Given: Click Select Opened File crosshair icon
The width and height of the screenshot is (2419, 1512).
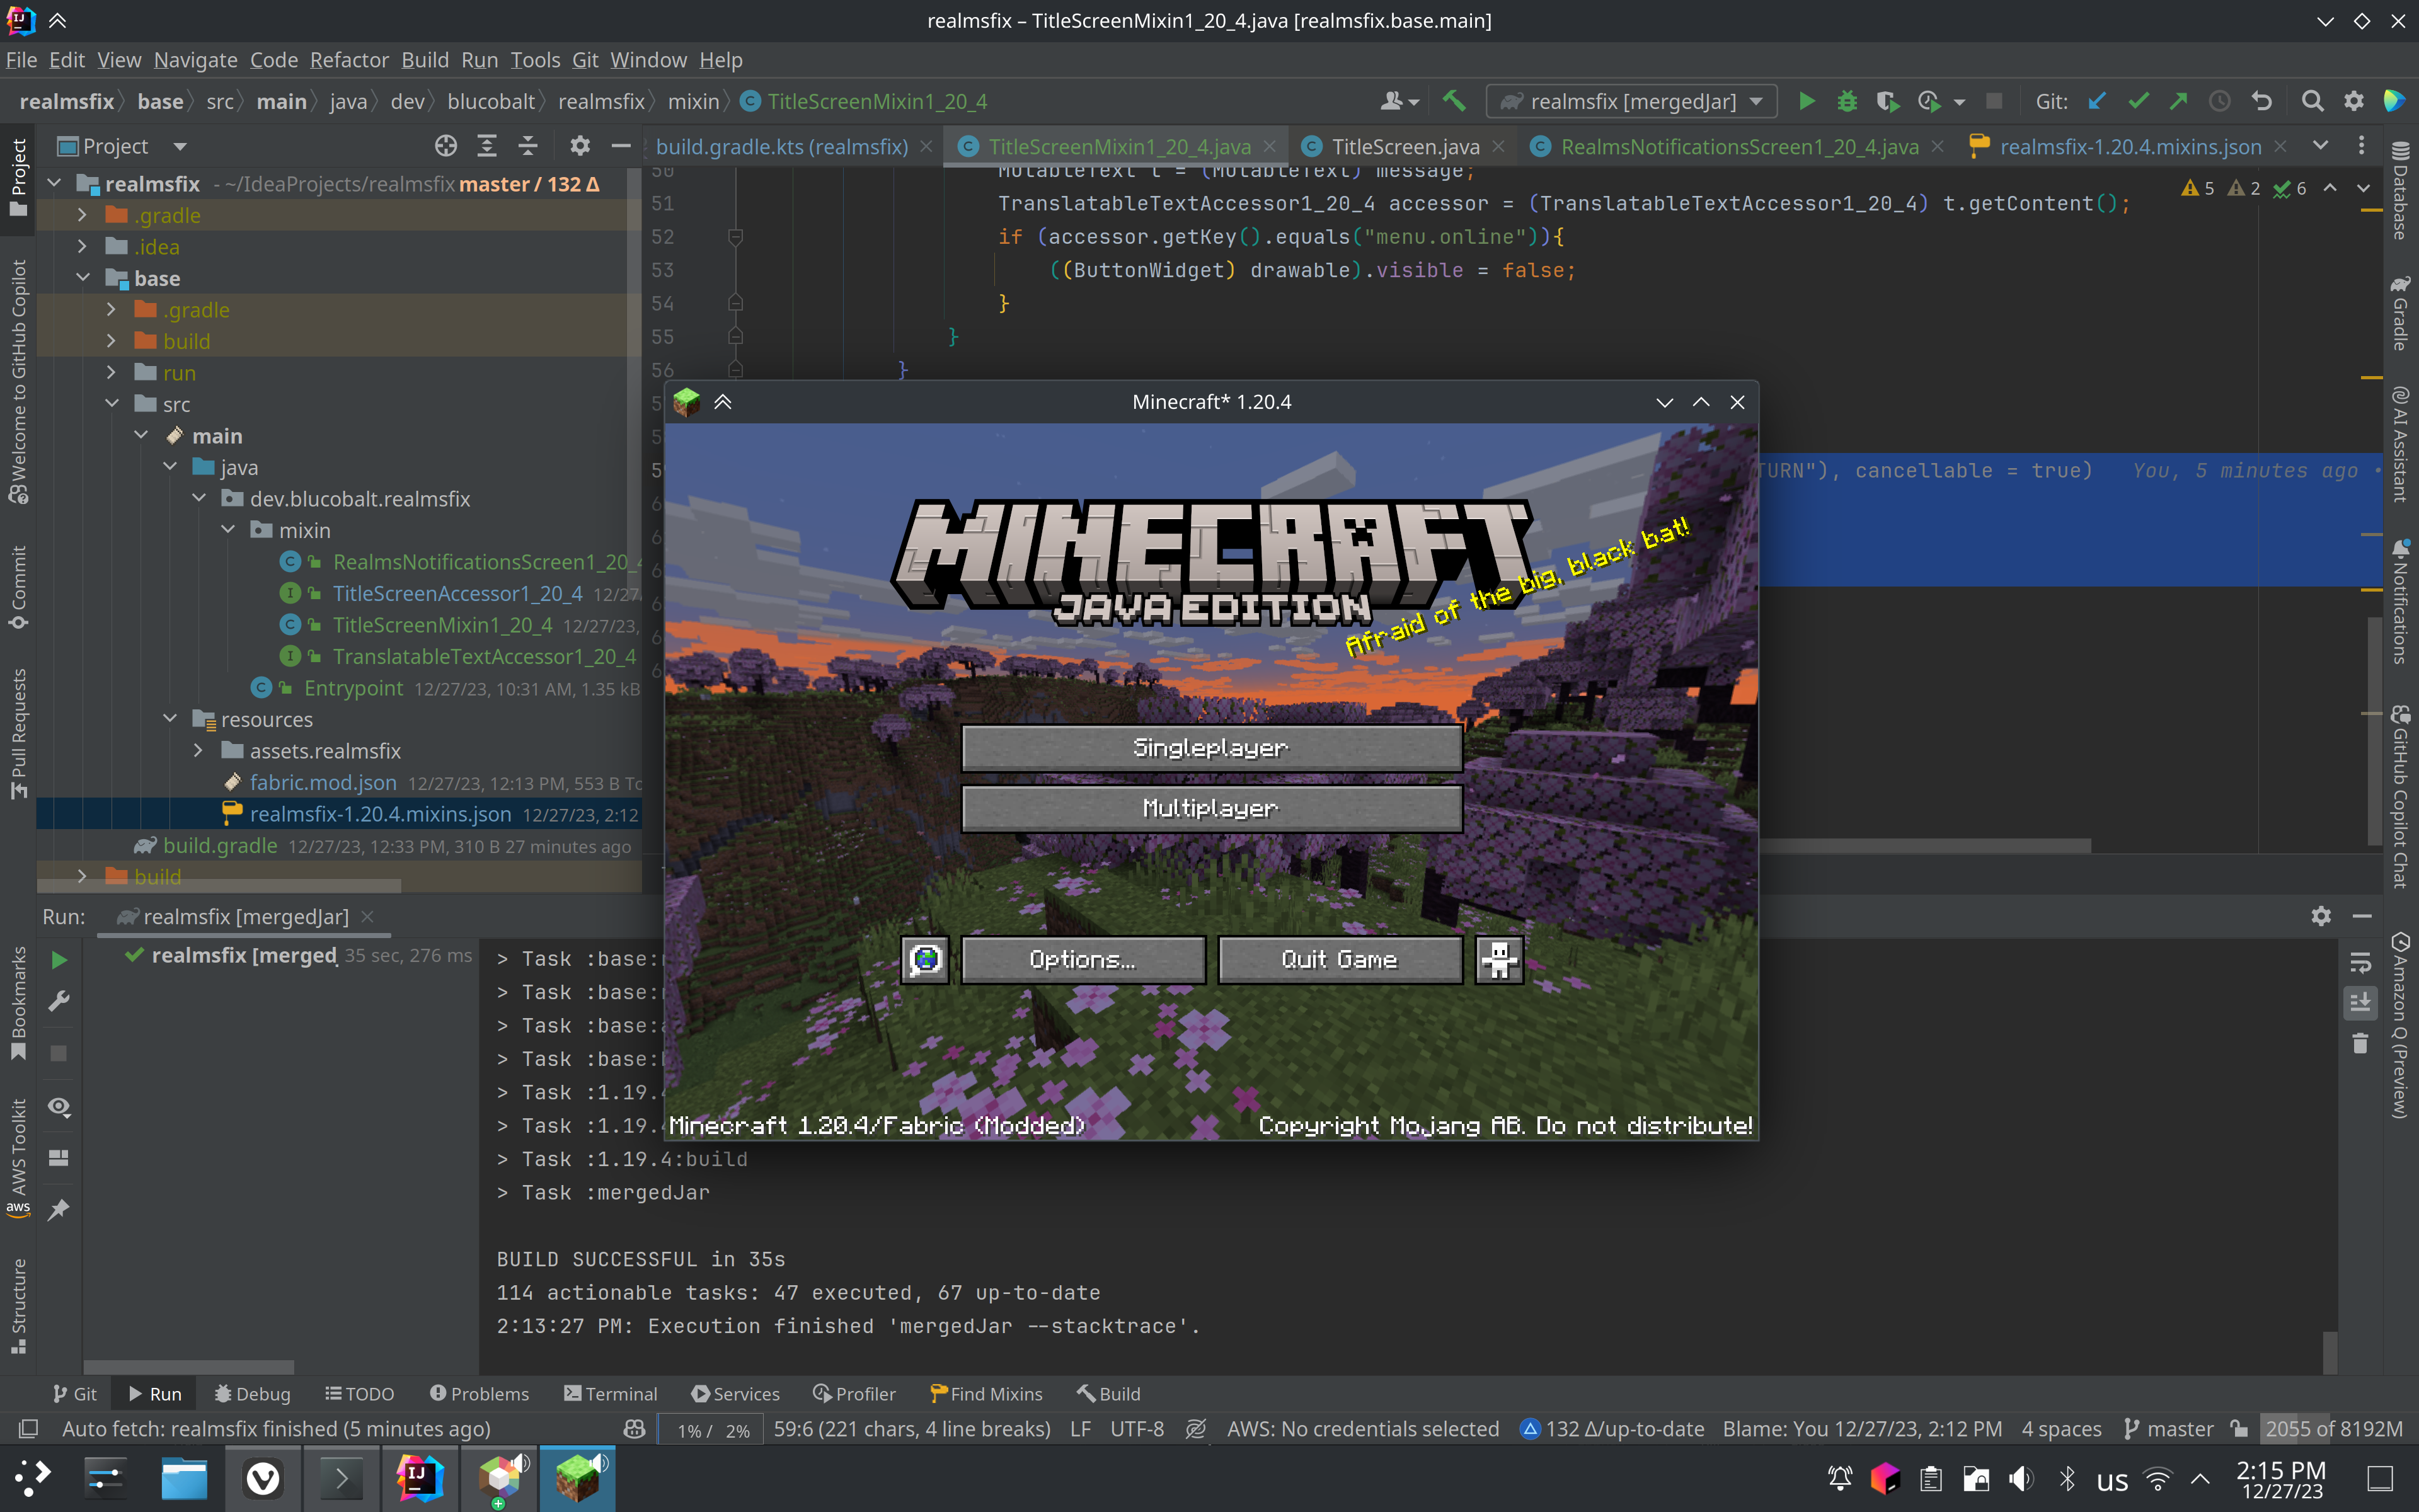Looking at the screenshot, I should 446,146.
